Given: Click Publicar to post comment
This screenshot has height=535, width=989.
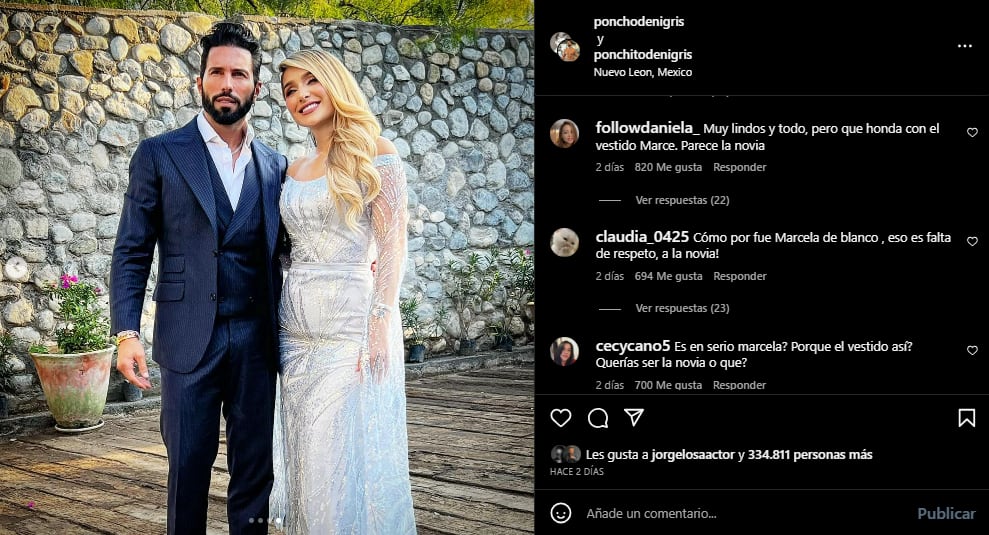Looking at the screenshot, I should pos(946,513).
